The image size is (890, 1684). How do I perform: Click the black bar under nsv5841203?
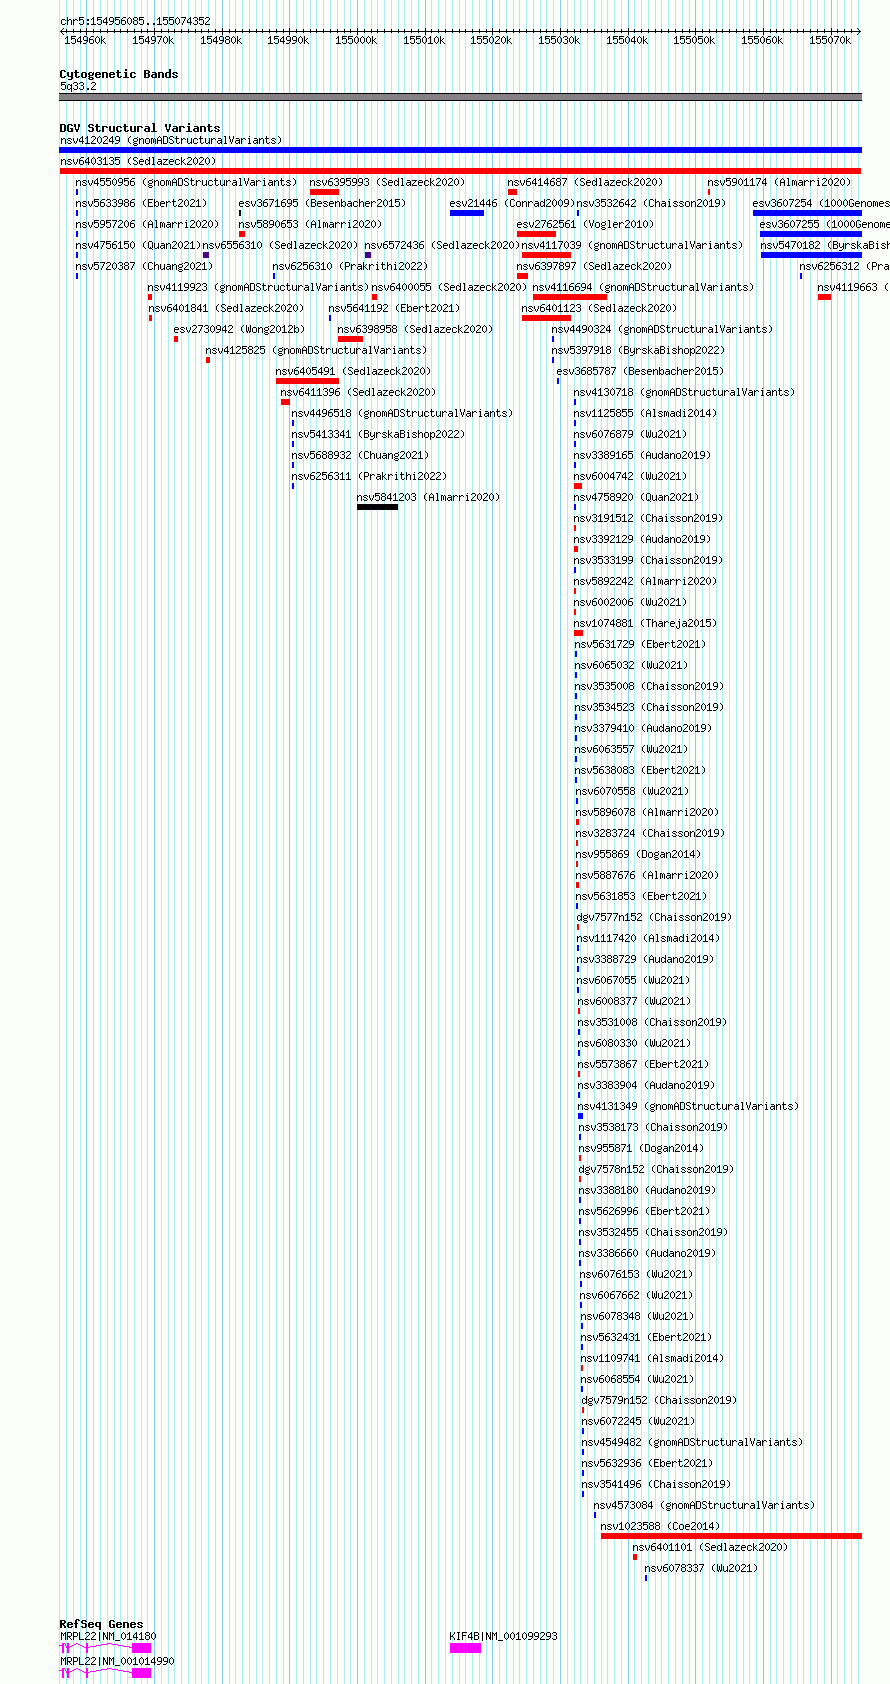click(377, 507)
